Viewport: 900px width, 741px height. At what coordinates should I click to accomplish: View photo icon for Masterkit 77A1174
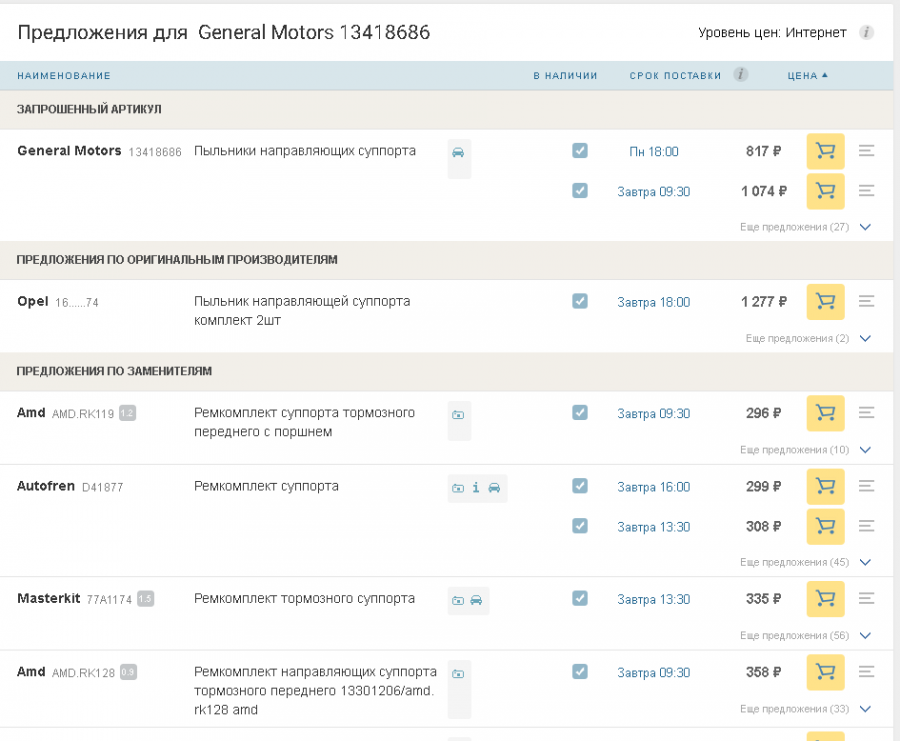458,600
